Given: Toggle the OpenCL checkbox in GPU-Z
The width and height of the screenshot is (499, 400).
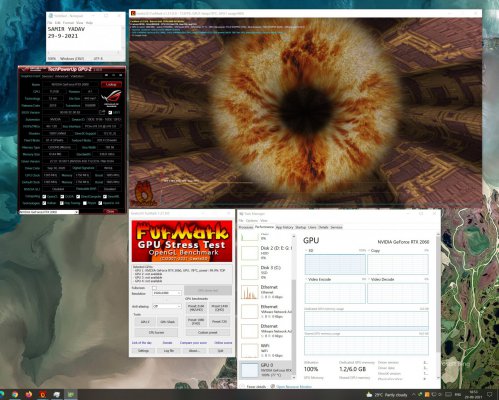Looking at the screenshot, I should click(44, 197).
